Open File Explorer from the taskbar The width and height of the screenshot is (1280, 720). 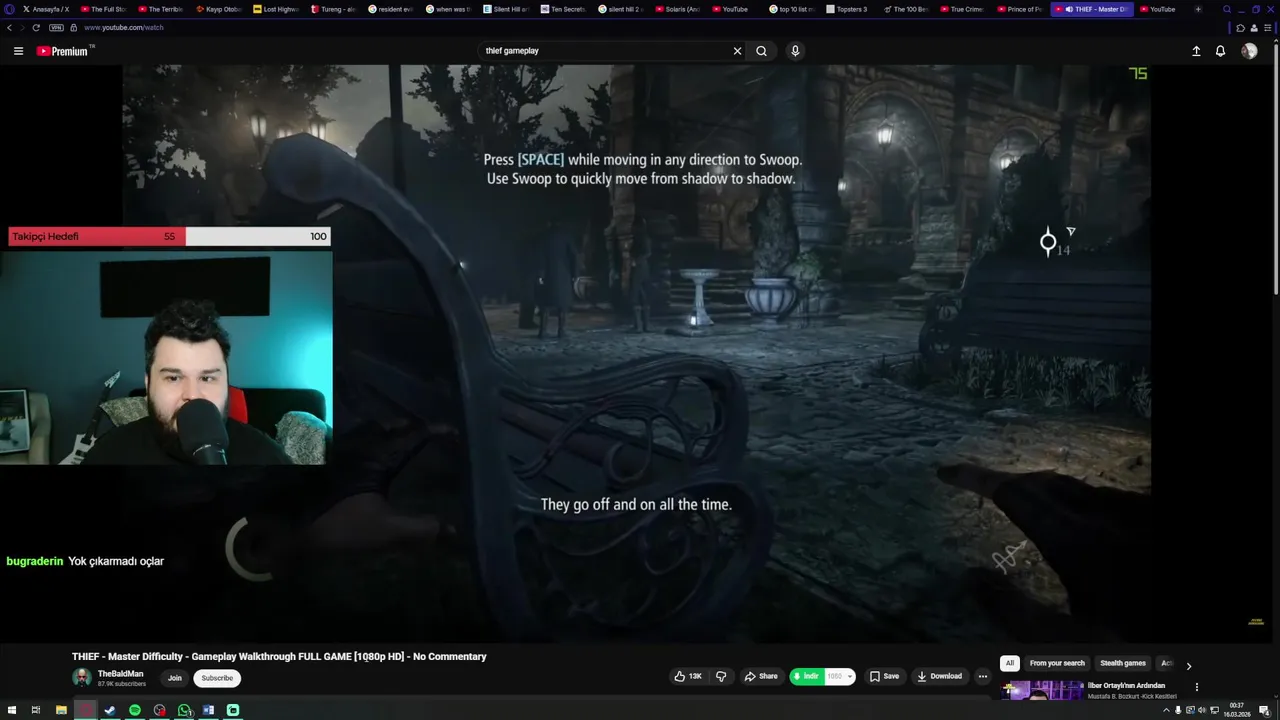tap(61, 710)
